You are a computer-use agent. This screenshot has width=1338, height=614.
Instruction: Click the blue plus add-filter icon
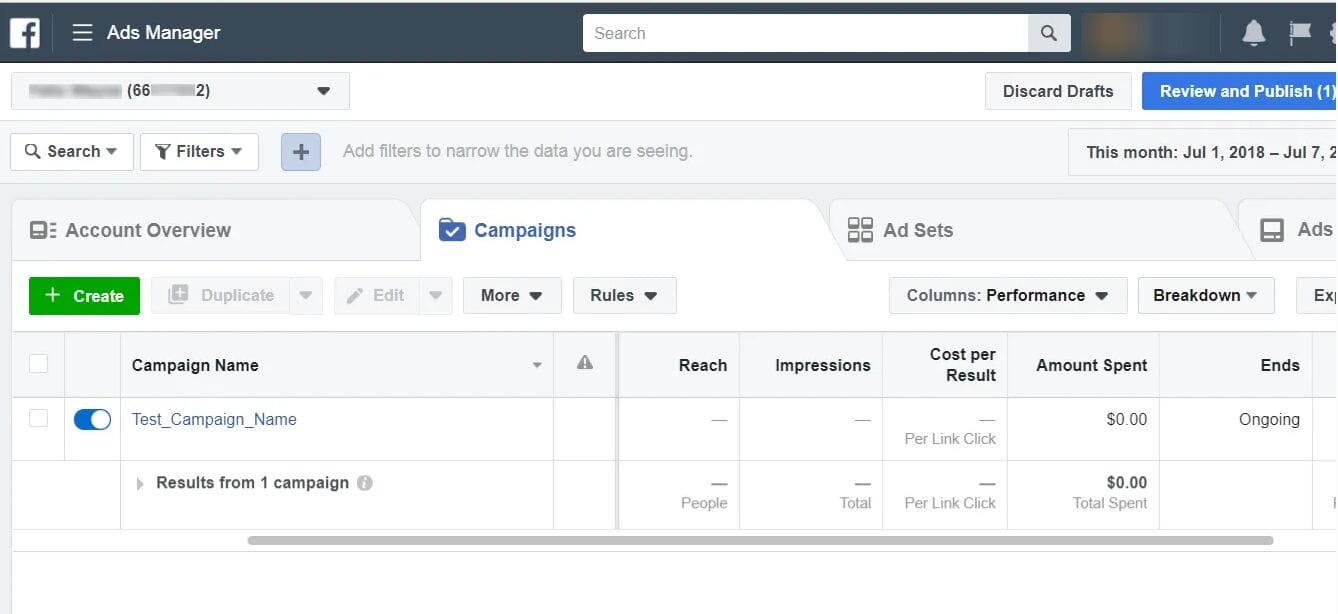pos(301,152)
